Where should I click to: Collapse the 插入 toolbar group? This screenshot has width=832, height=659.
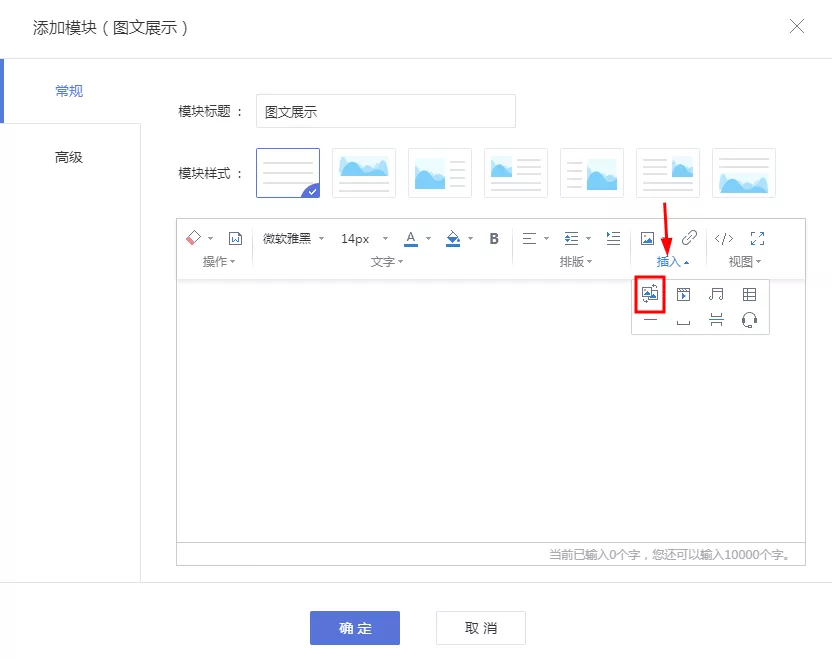(x=672, y=262)
